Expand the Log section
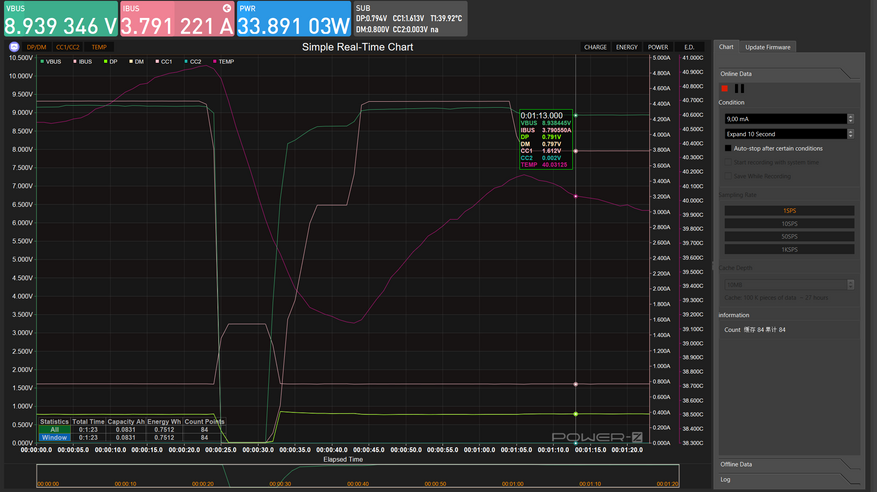 [x=727, y=480]
